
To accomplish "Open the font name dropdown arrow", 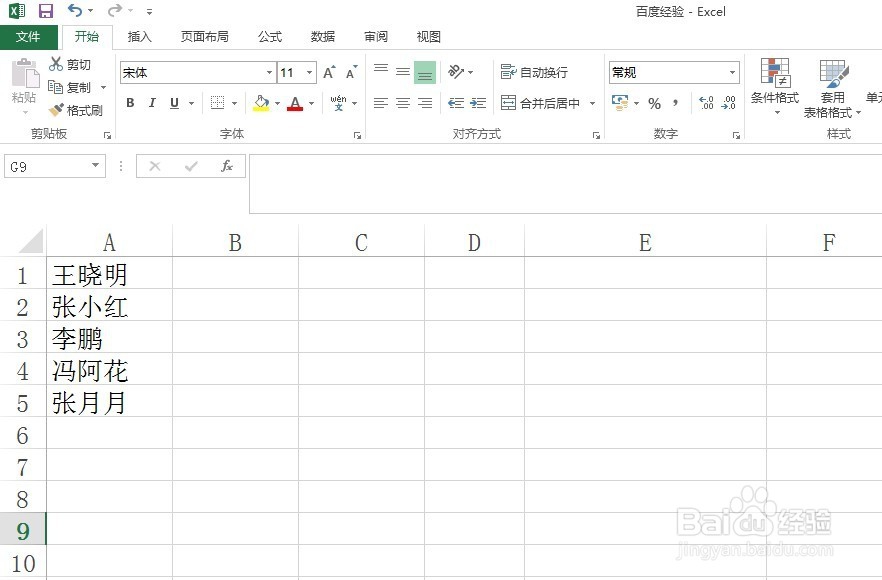I will [x=267, y=72].
